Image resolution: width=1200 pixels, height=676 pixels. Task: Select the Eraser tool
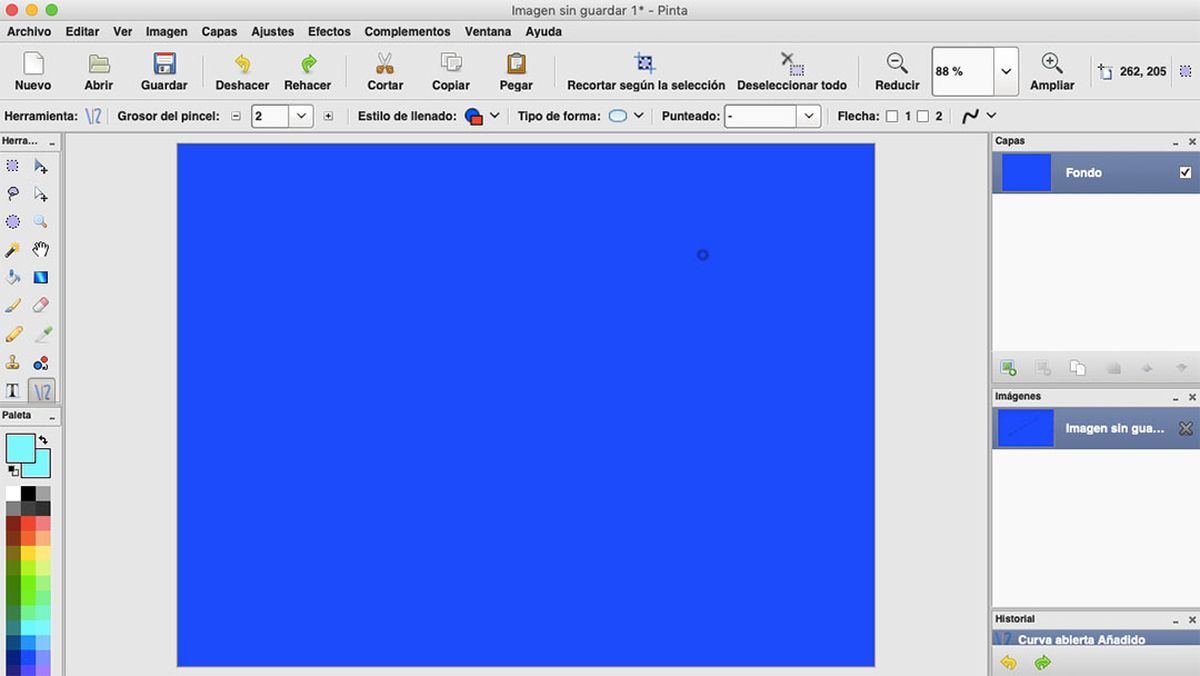pyautogui.click(x=40, y=306)
